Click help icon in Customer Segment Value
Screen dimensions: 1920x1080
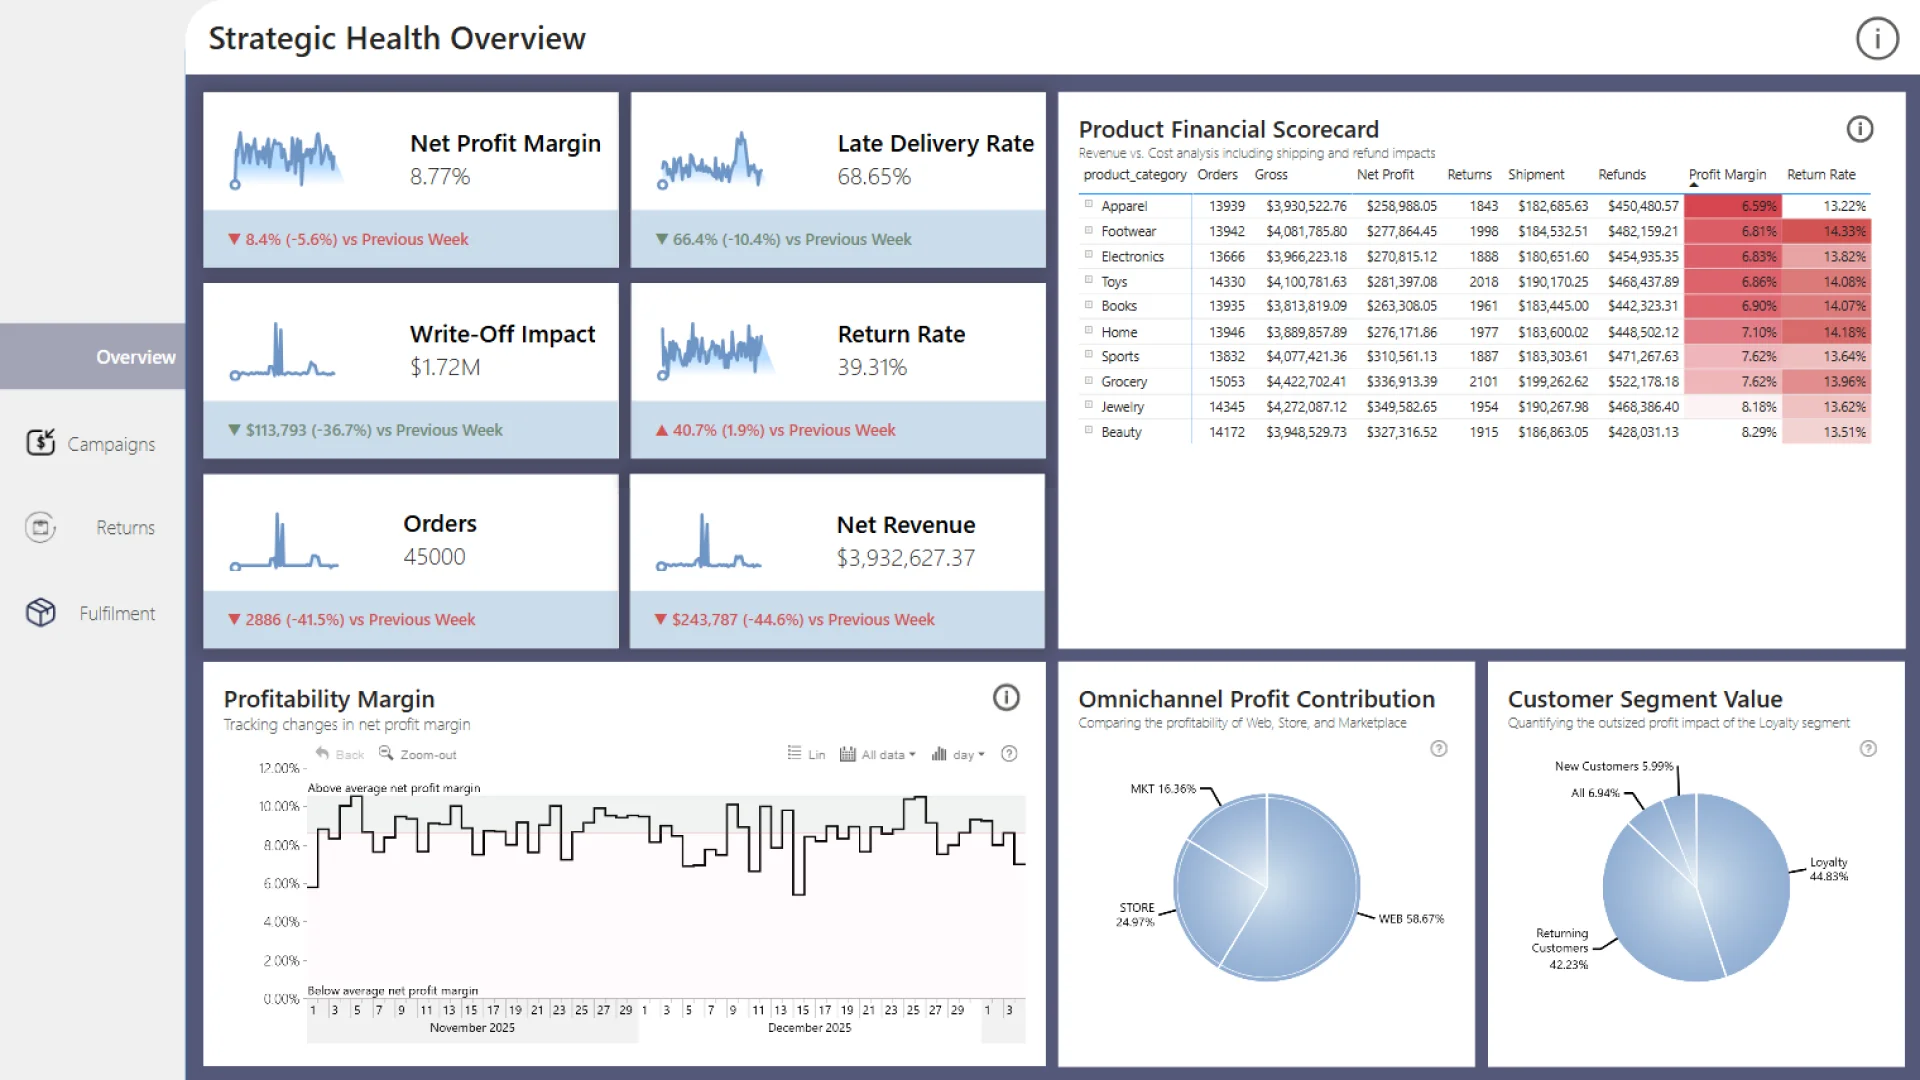[x=1867, y=749]
